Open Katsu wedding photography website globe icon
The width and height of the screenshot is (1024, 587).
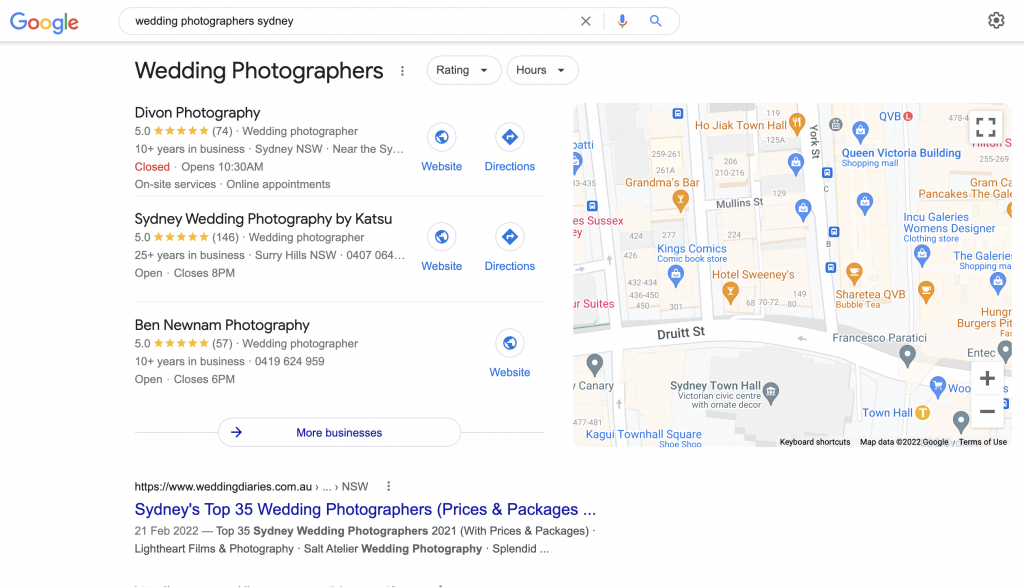pos(441,236)
